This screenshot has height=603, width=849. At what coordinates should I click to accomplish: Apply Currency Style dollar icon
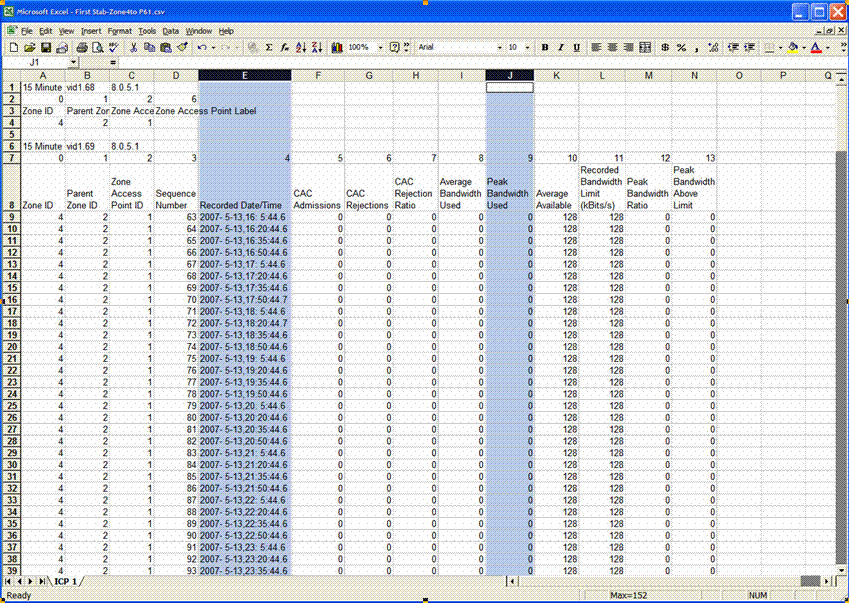(665, 48)
